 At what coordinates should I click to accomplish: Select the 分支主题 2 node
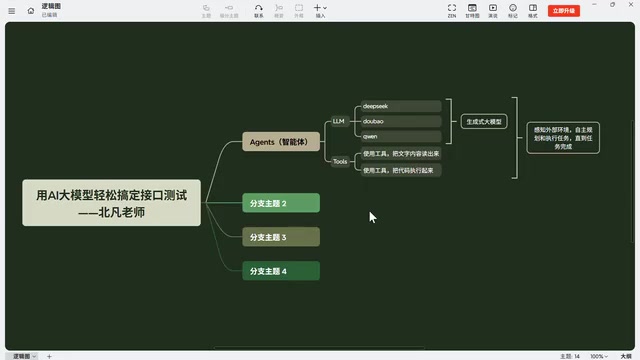281,203
